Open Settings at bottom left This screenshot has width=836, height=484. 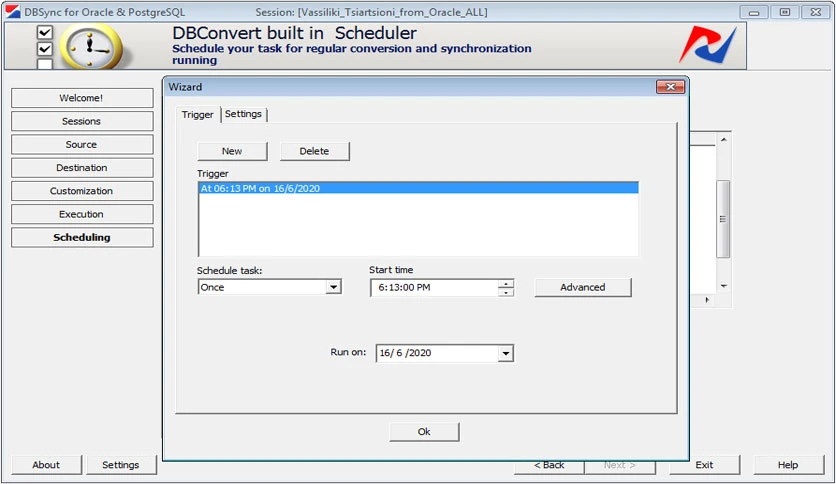[120, 465]
